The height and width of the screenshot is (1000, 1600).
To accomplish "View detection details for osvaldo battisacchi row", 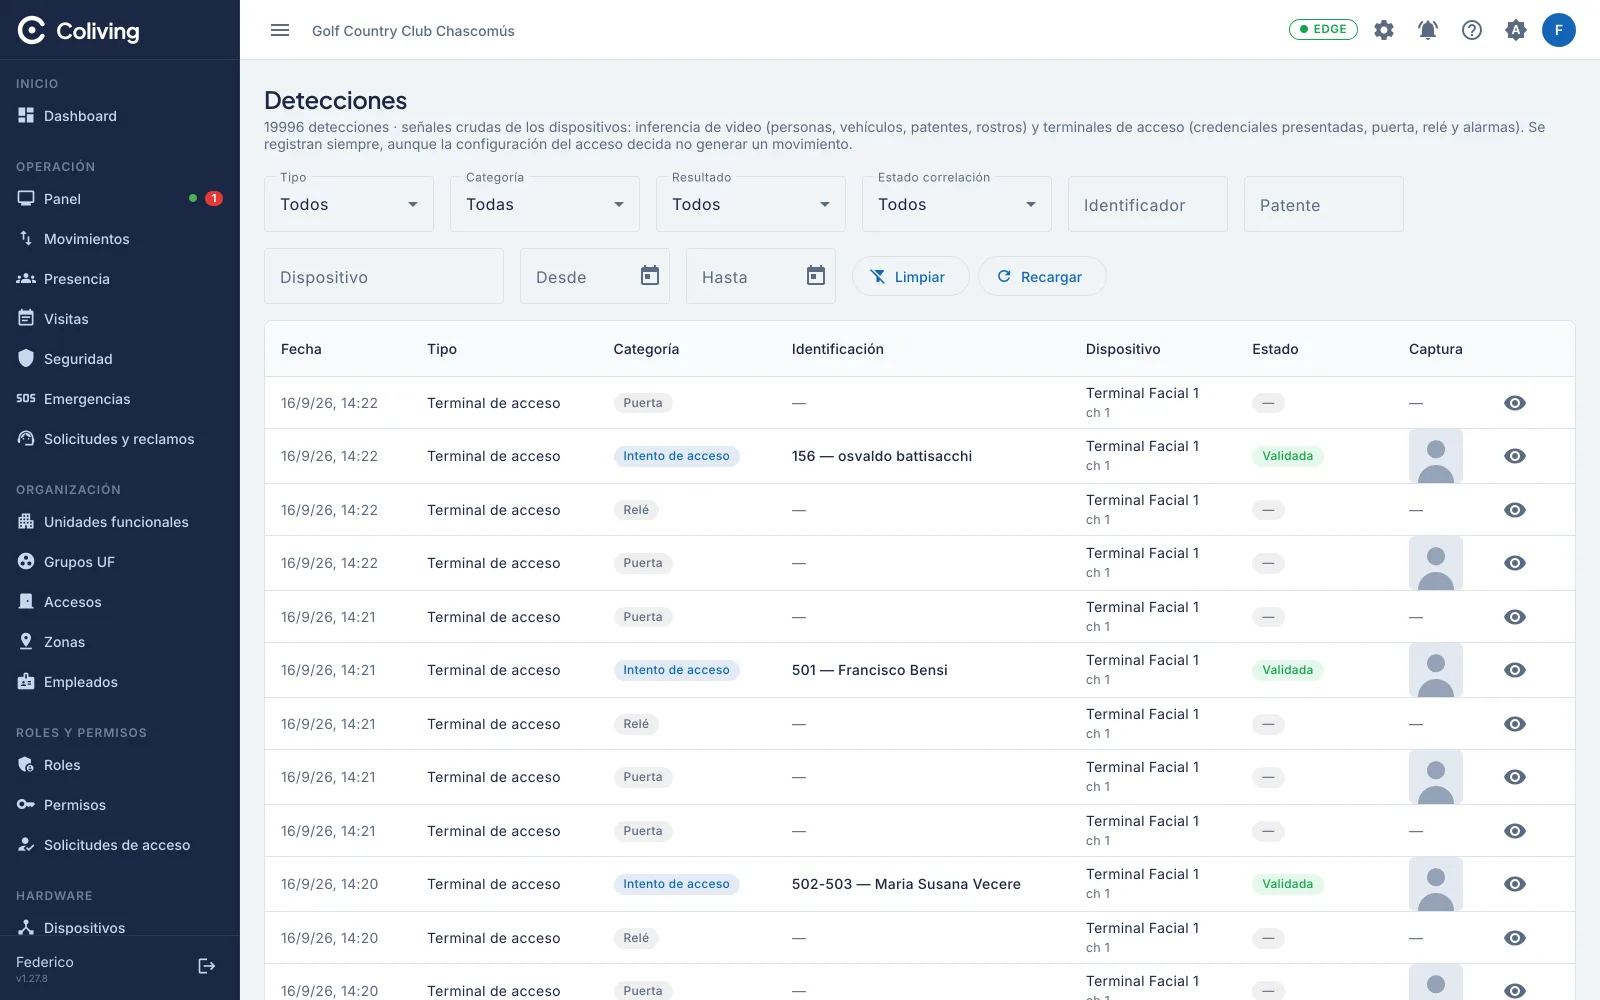I will pyautogui.click(x=1515, y=456).
